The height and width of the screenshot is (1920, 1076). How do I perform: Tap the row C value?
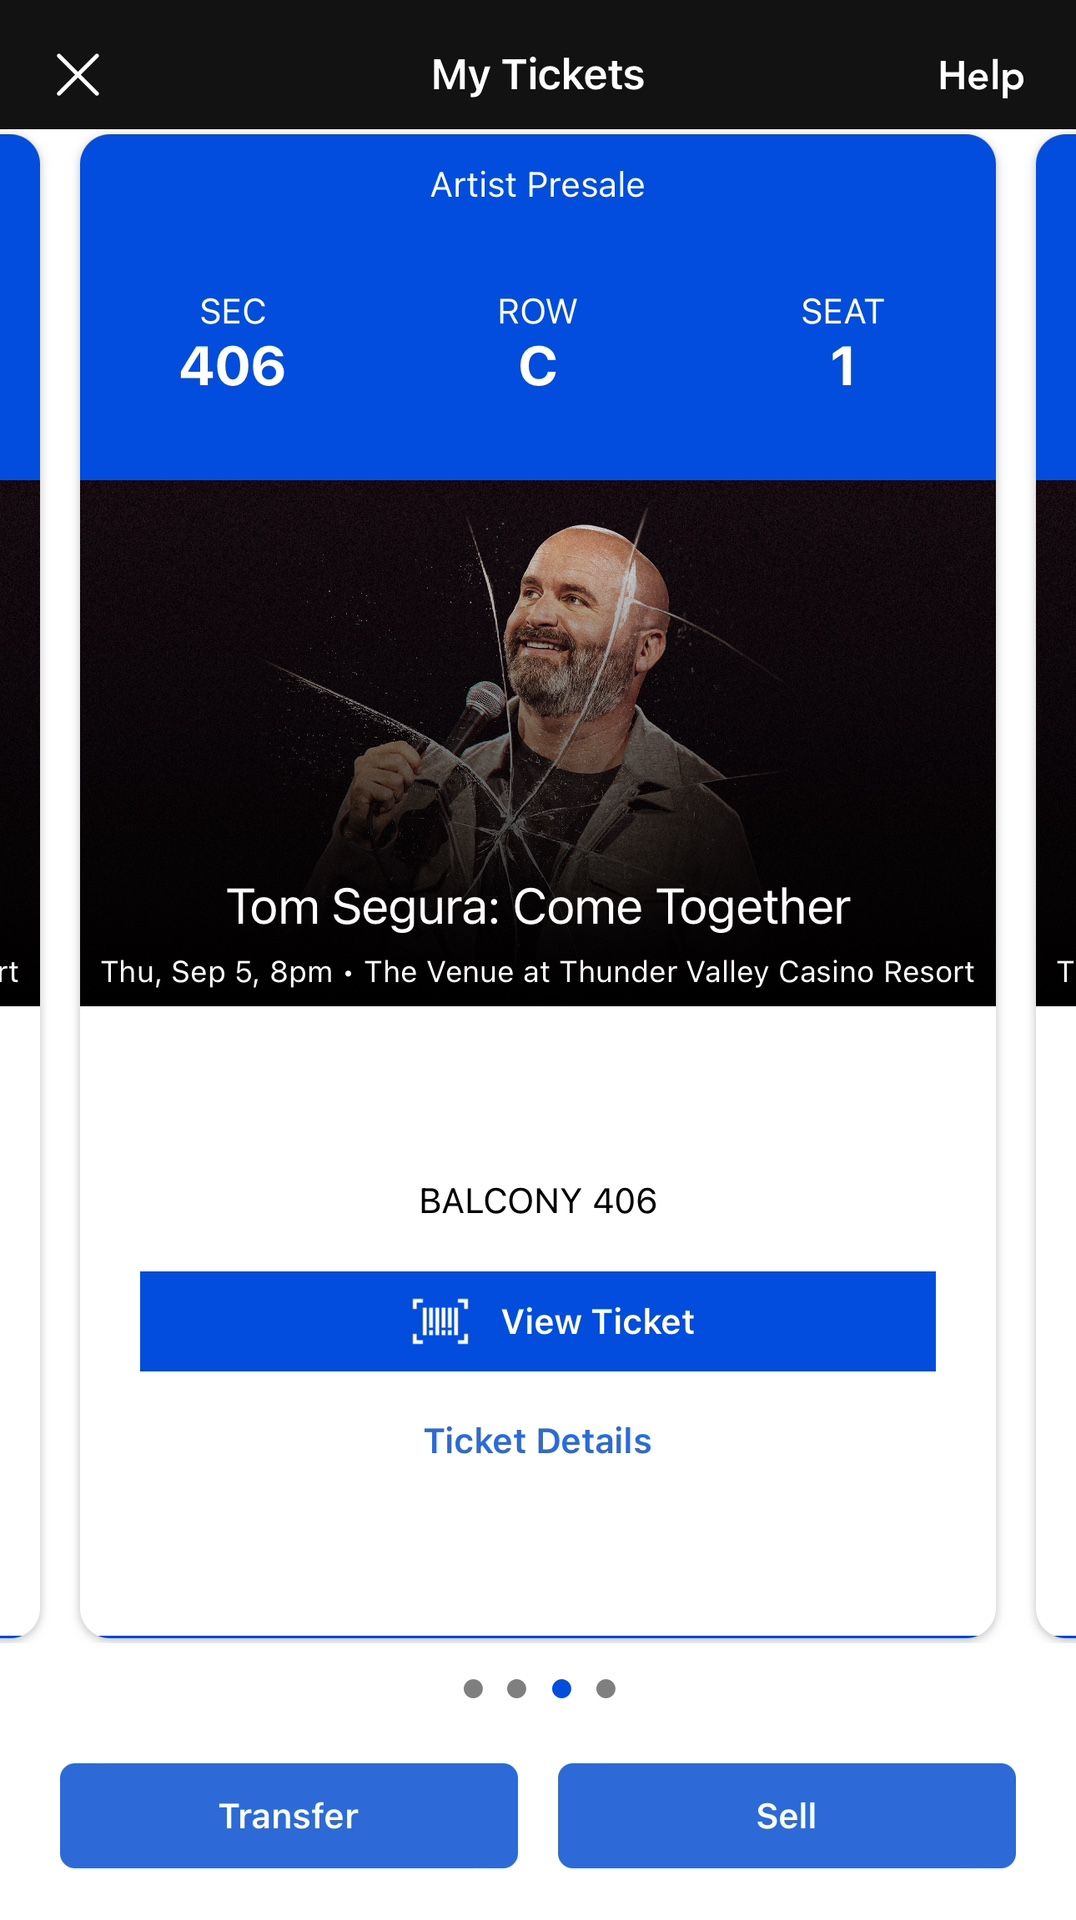tap(538, 366)
